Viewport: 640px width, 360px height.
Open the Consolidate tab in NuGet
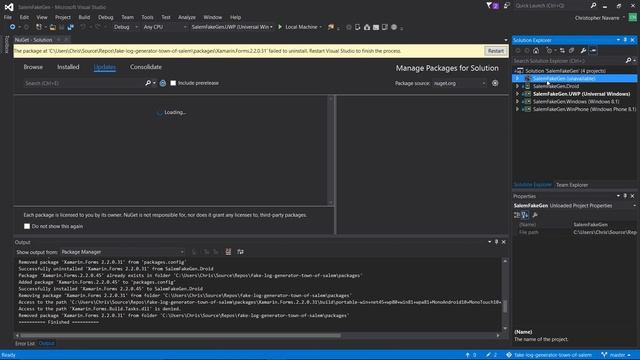[146, 67]
